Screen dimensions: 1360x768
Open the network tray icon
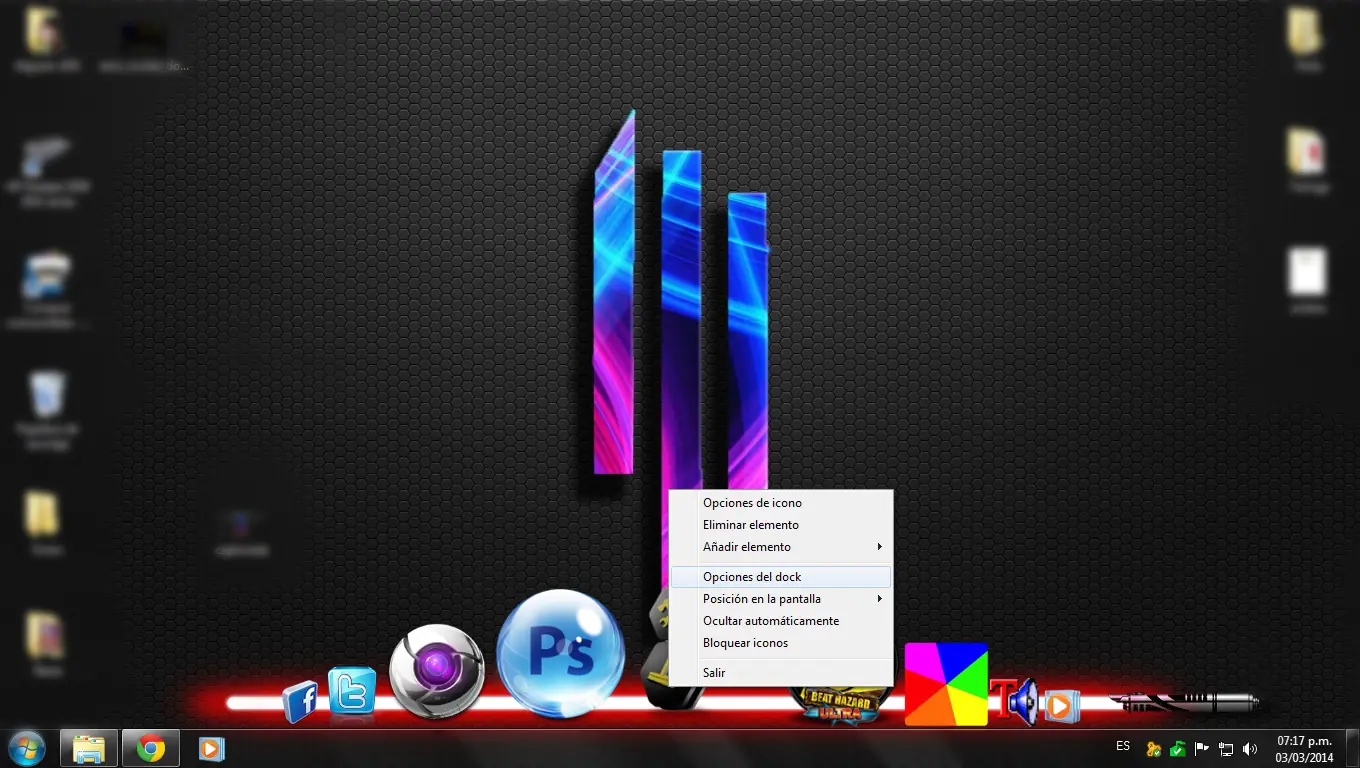click(x=1226, y=749)
